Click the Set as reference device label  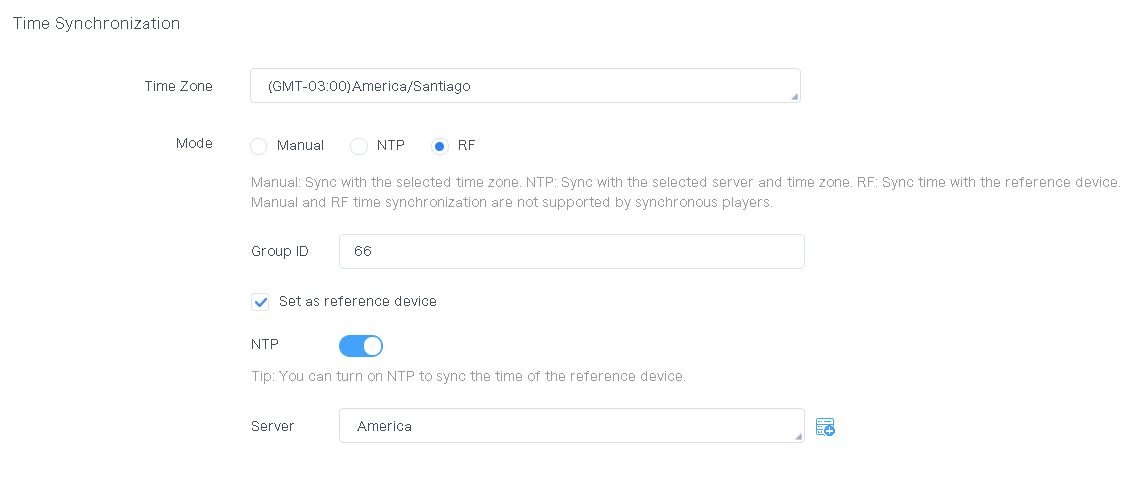(x=358, y=301)
